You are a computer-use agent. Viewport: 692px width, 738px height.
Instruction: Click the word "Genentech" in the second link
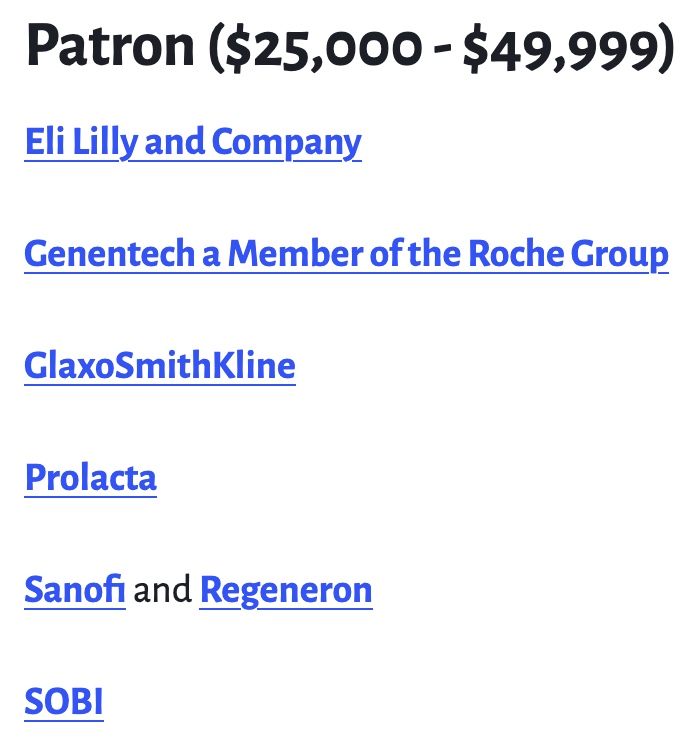[110, 254]
